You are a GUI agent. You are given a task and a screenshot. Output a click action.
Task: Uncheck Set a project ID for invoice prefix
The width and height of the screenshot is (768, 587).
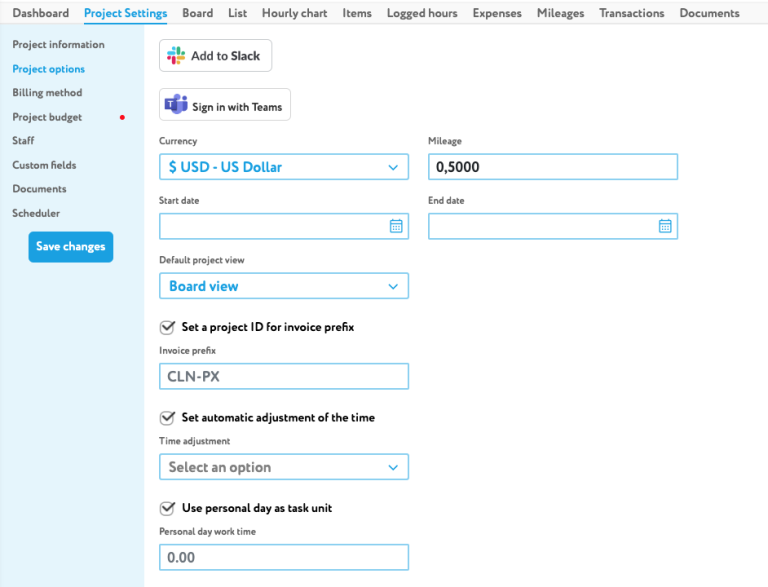[167, 327]
